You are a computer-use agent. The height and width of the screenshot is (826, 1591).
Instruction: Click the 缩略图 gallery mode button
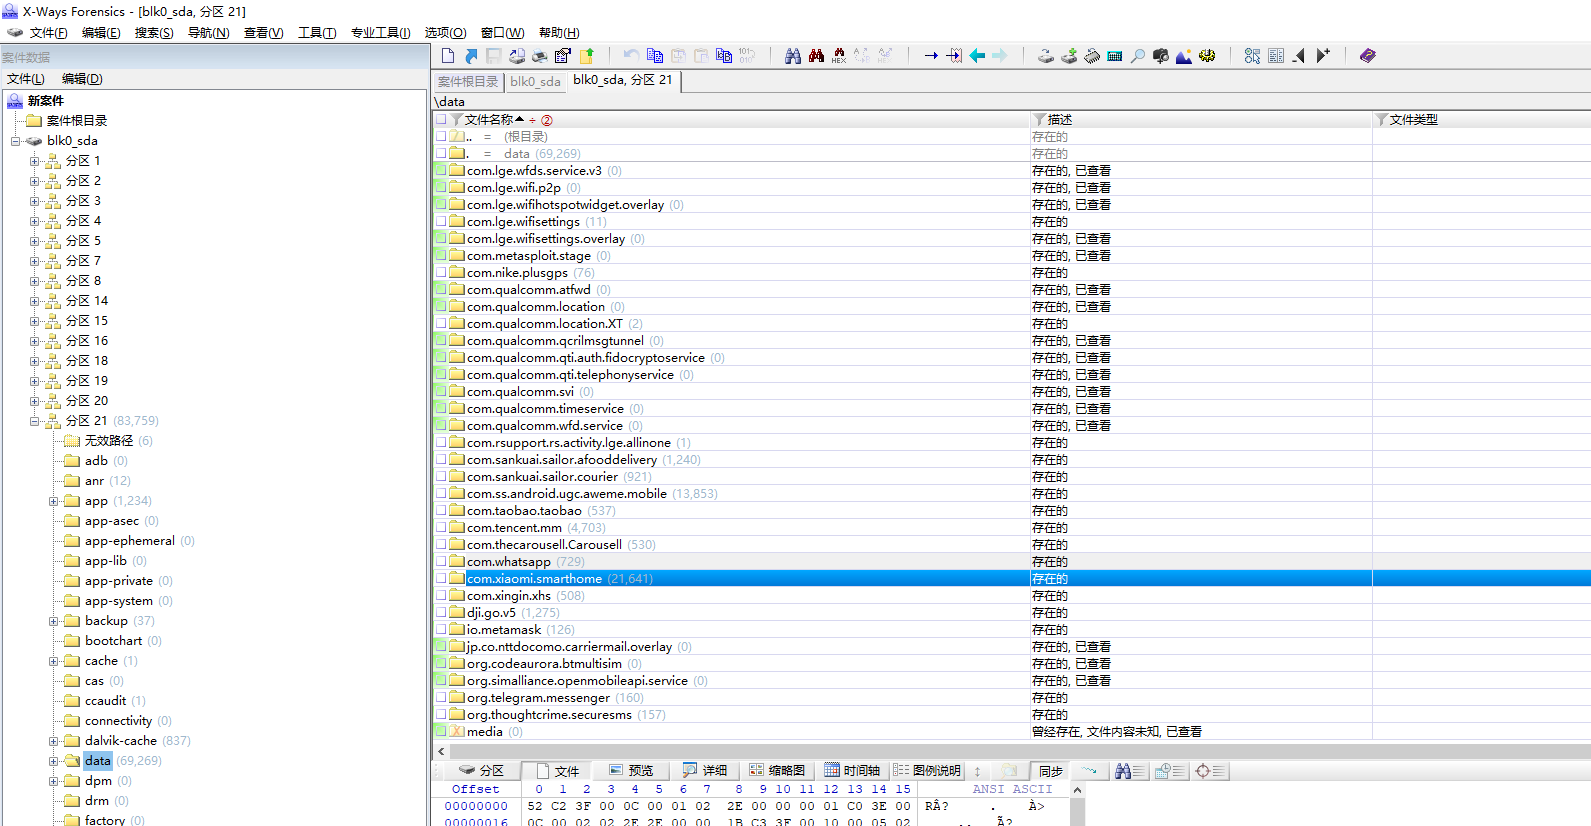coord(777,771)
